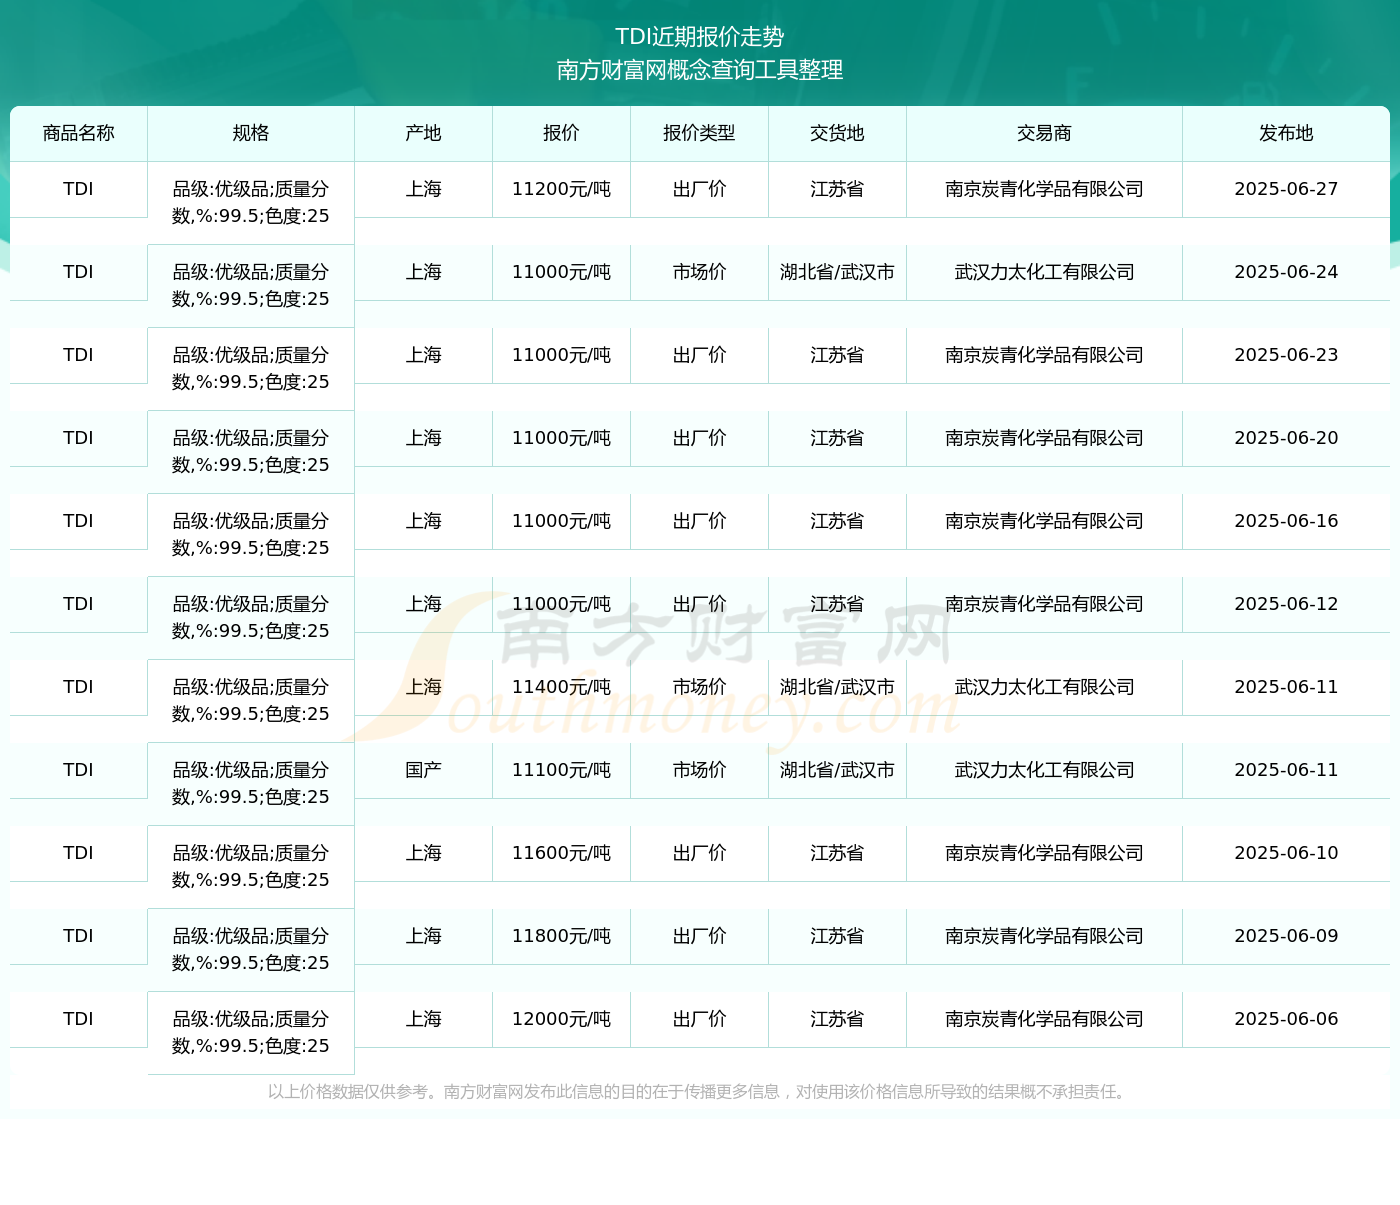Select the "产地" column header
1400x1205 pixels.
click(424, 133)
